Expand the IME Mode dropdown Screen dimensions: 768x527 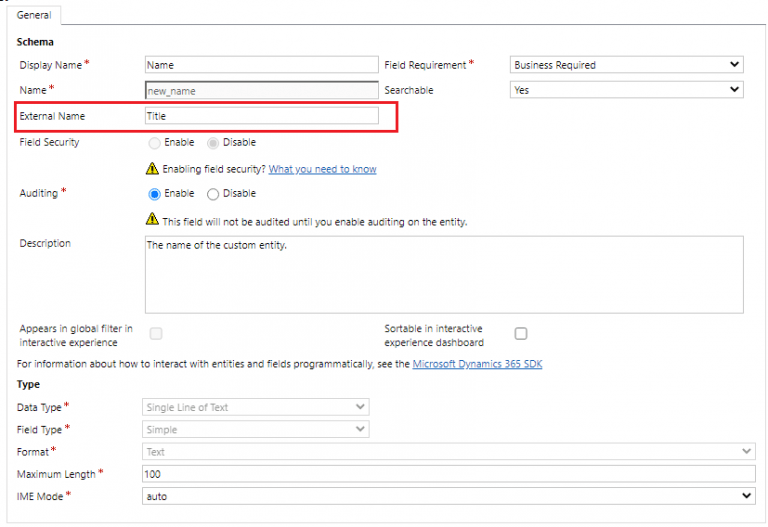pyautogui.click(x=449, y=496)
